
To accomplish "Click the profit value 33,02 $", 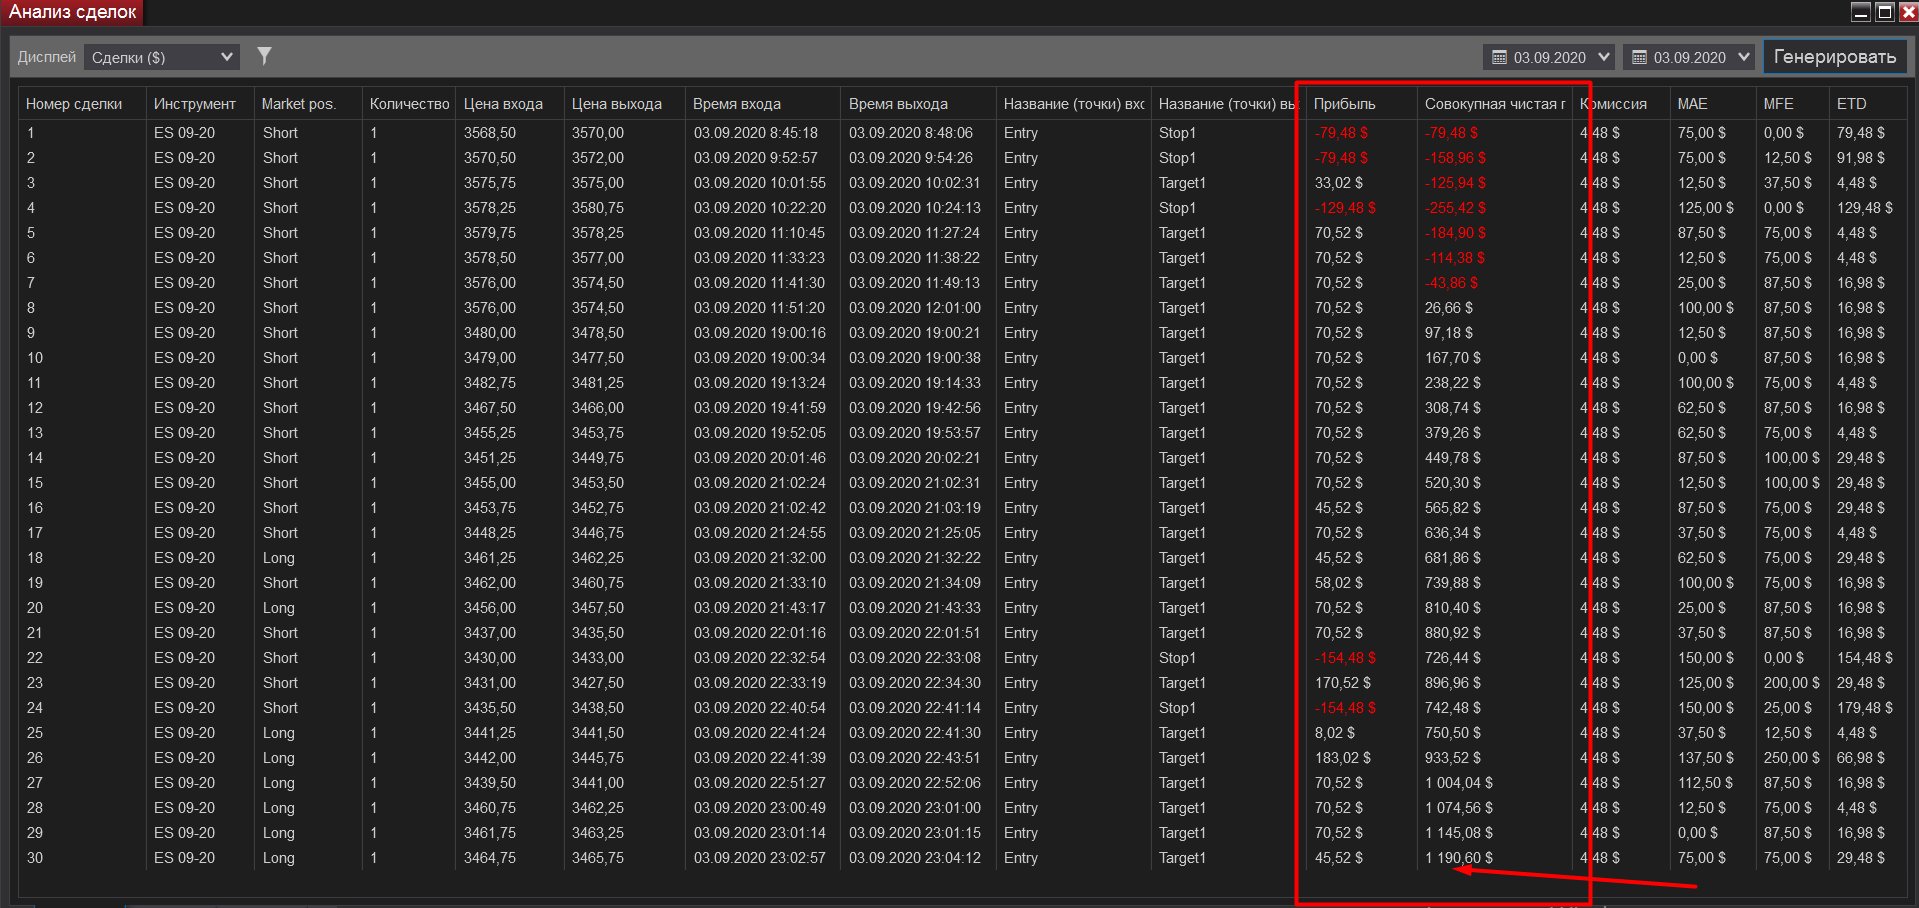I will click(1339, 183).
